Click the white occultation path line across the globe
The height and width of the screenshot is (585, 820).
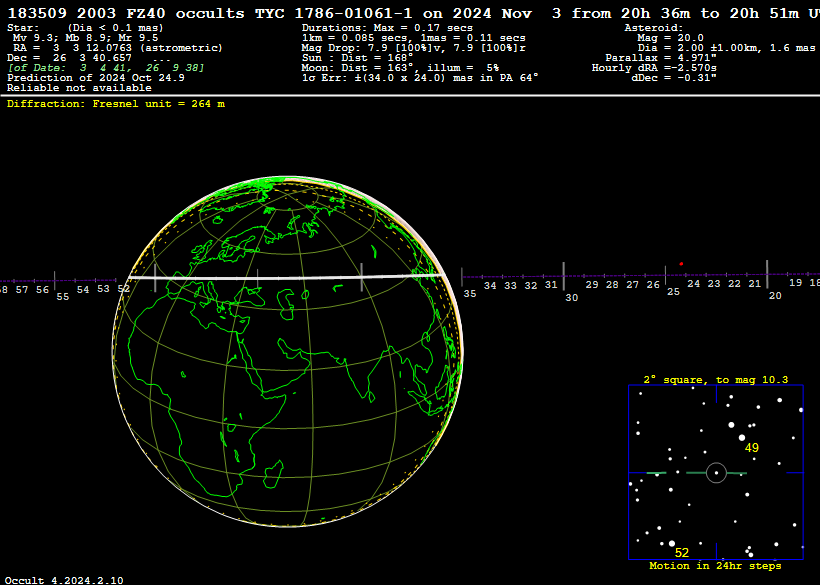[x=287, y=277]
